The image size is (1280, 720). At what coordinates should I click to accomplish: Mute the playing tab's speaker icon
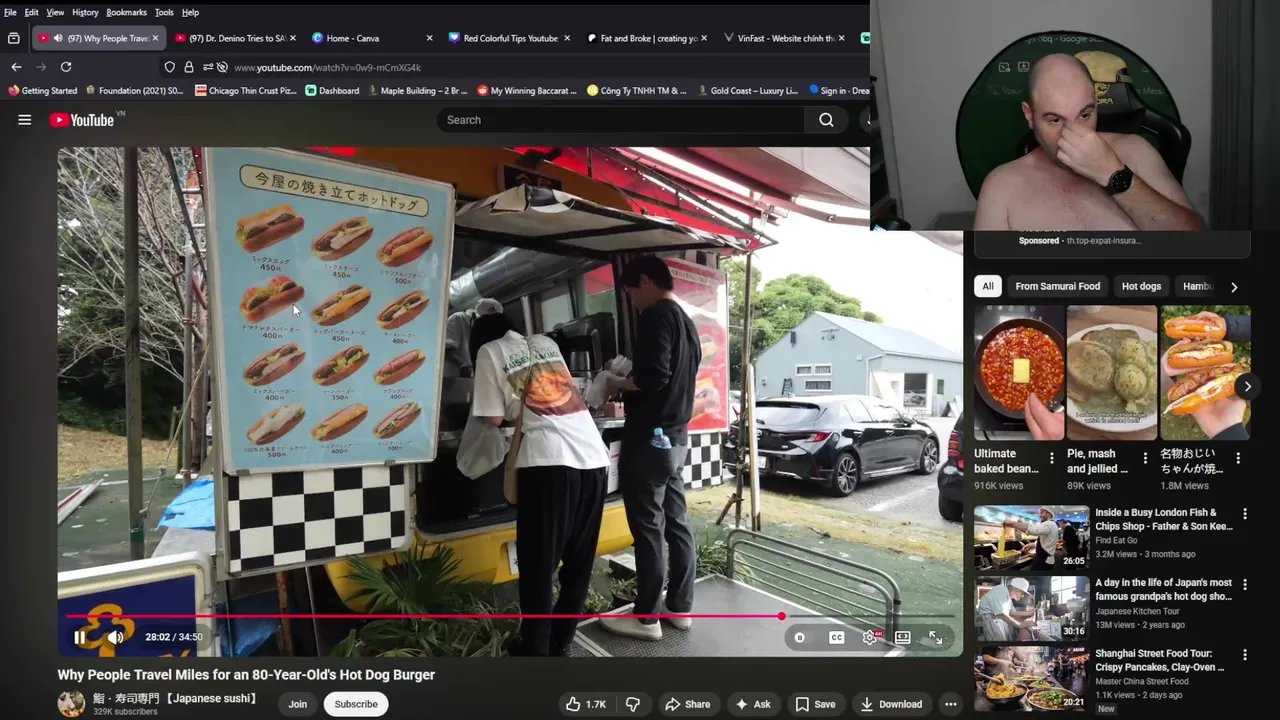click(59, 38)
